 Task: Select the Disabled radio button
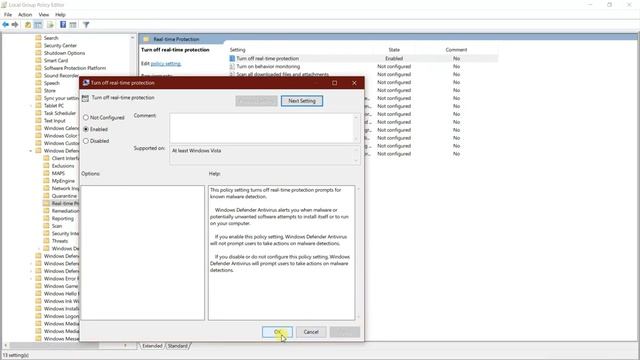pos(86,141)
